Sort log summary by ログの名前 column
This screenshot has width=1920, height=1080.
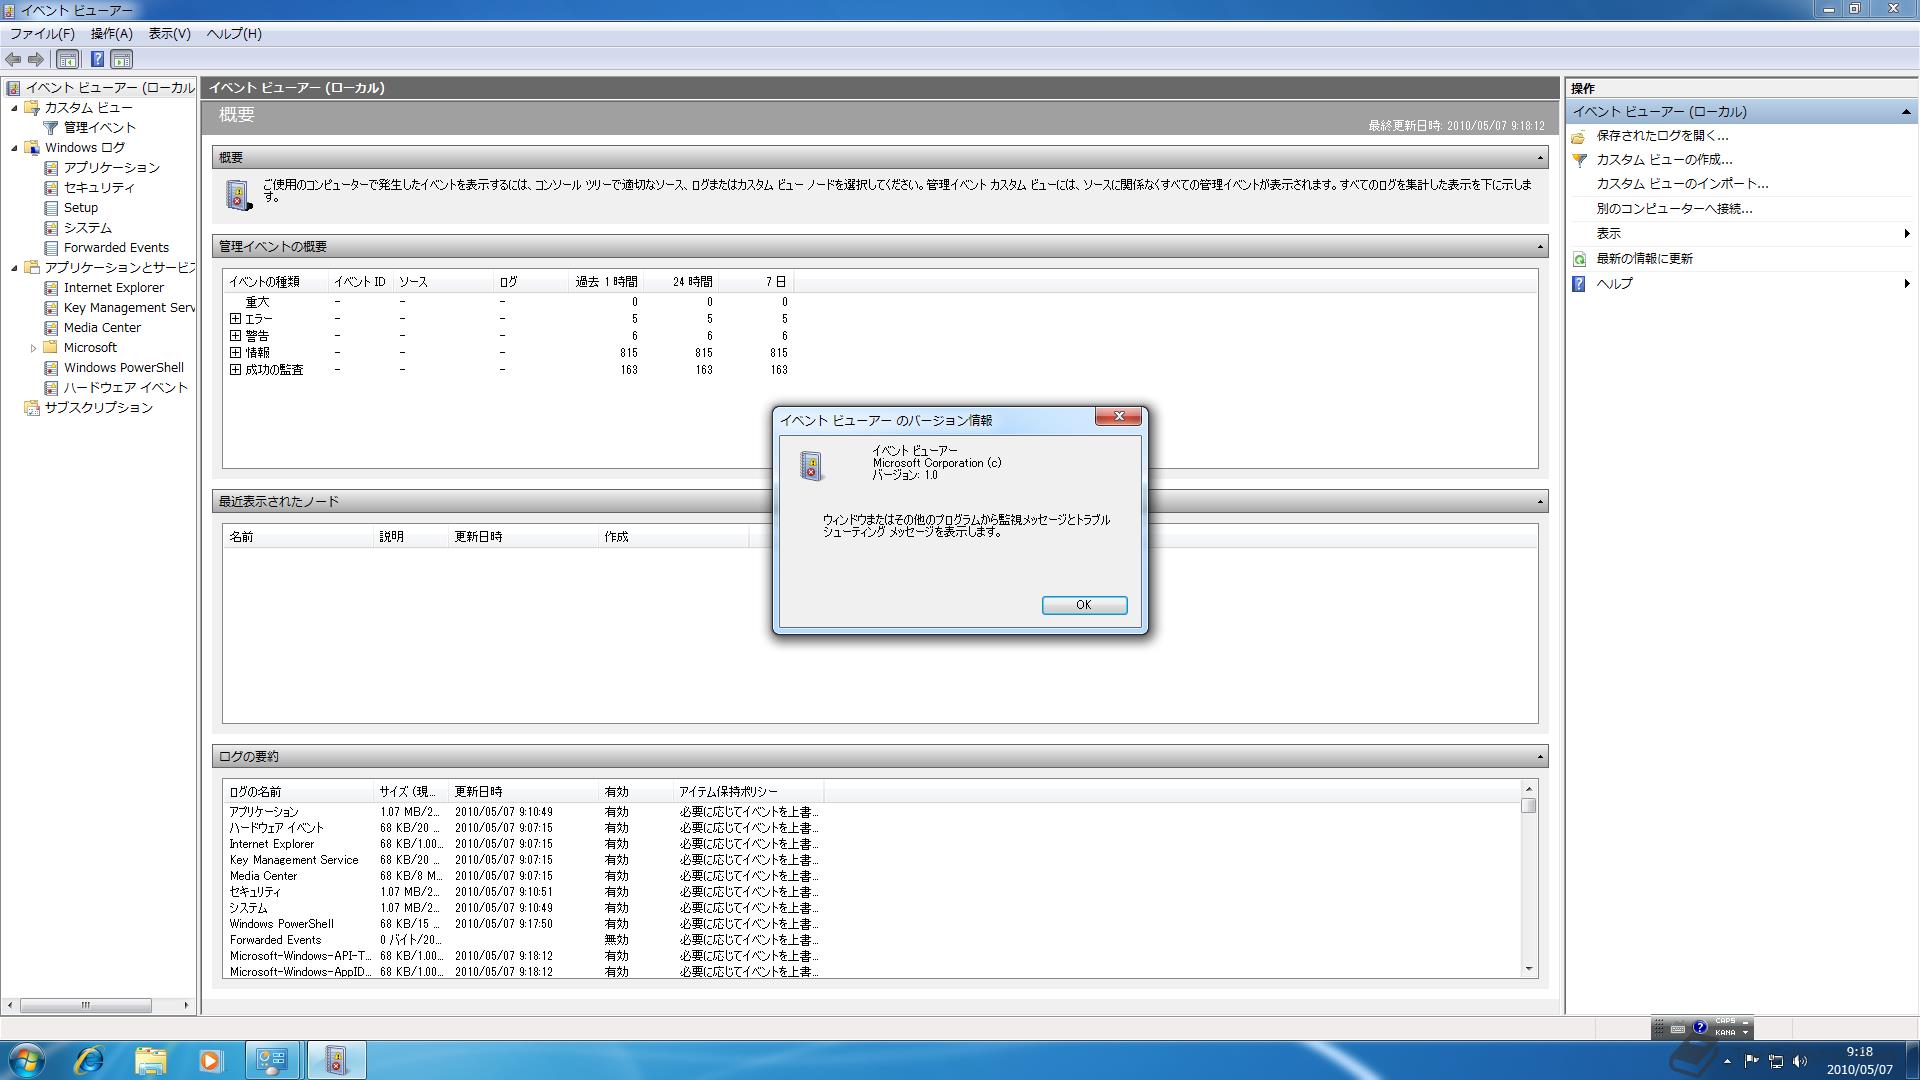298,792
